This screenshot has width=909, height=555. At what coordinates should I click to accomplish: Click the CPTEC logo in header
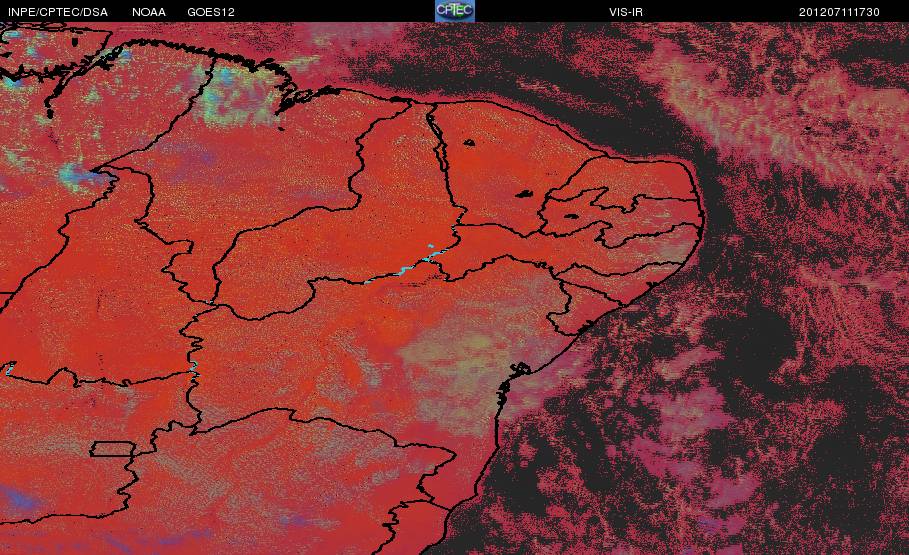click(x=455, y=11)
